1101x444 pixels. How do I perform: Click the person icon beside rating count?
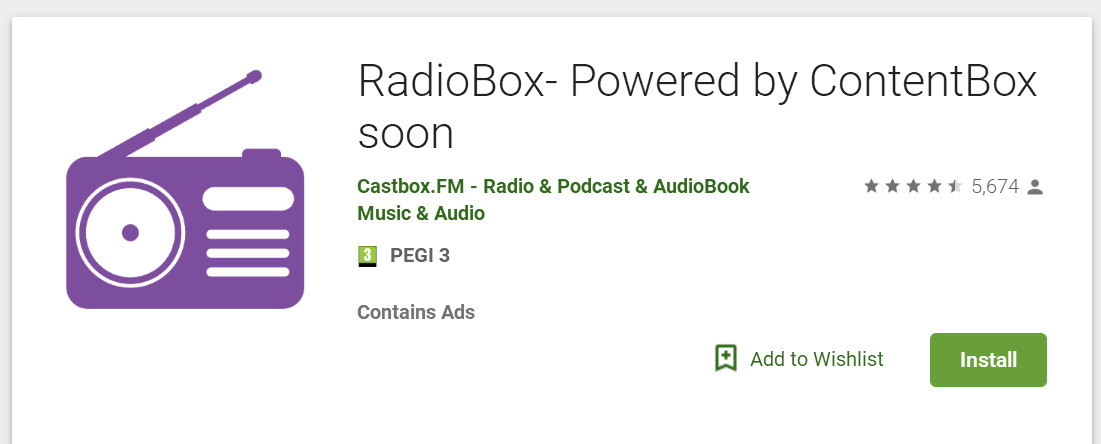[1035, 187]
